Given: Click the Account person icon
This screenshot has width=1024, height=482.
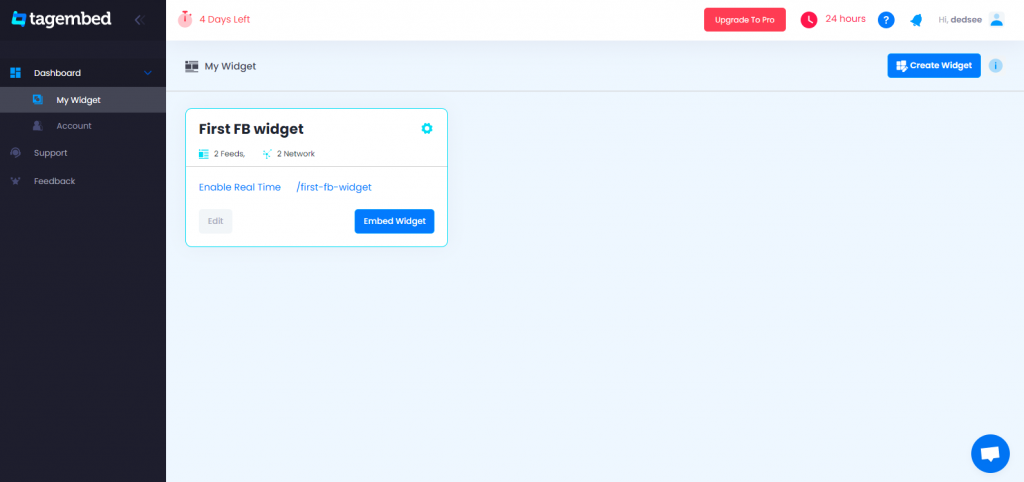Looking at the screenshot, I should (x=38, y=125).
